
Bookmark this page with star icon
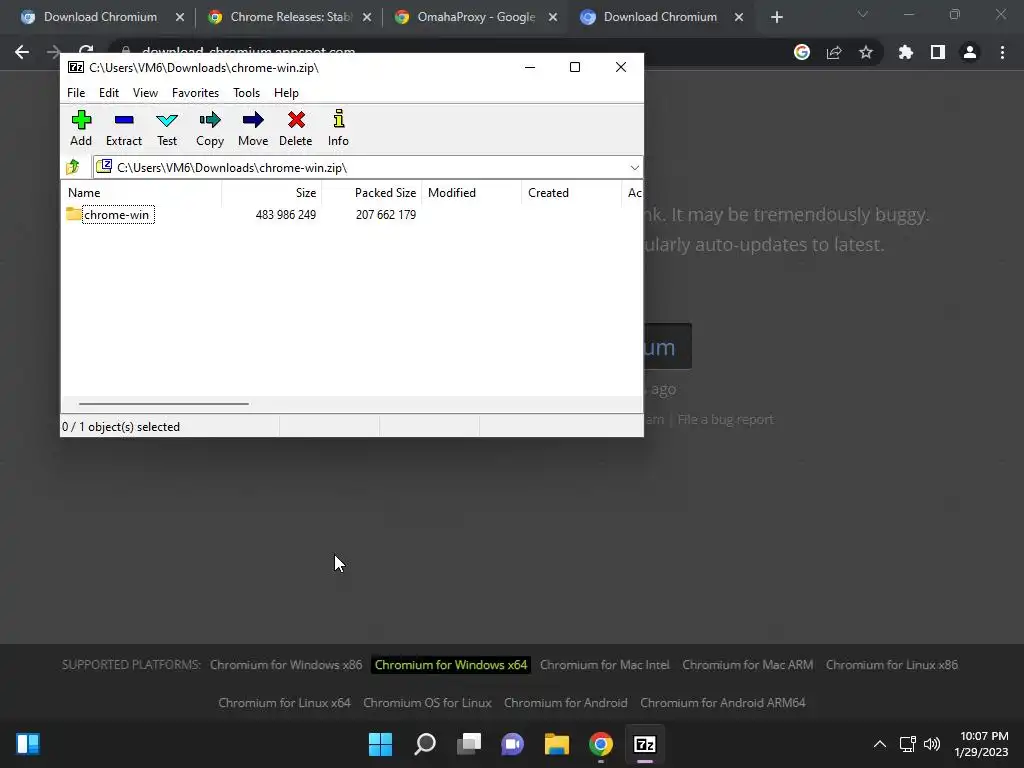pyautogui.click(x=866, y=52)
